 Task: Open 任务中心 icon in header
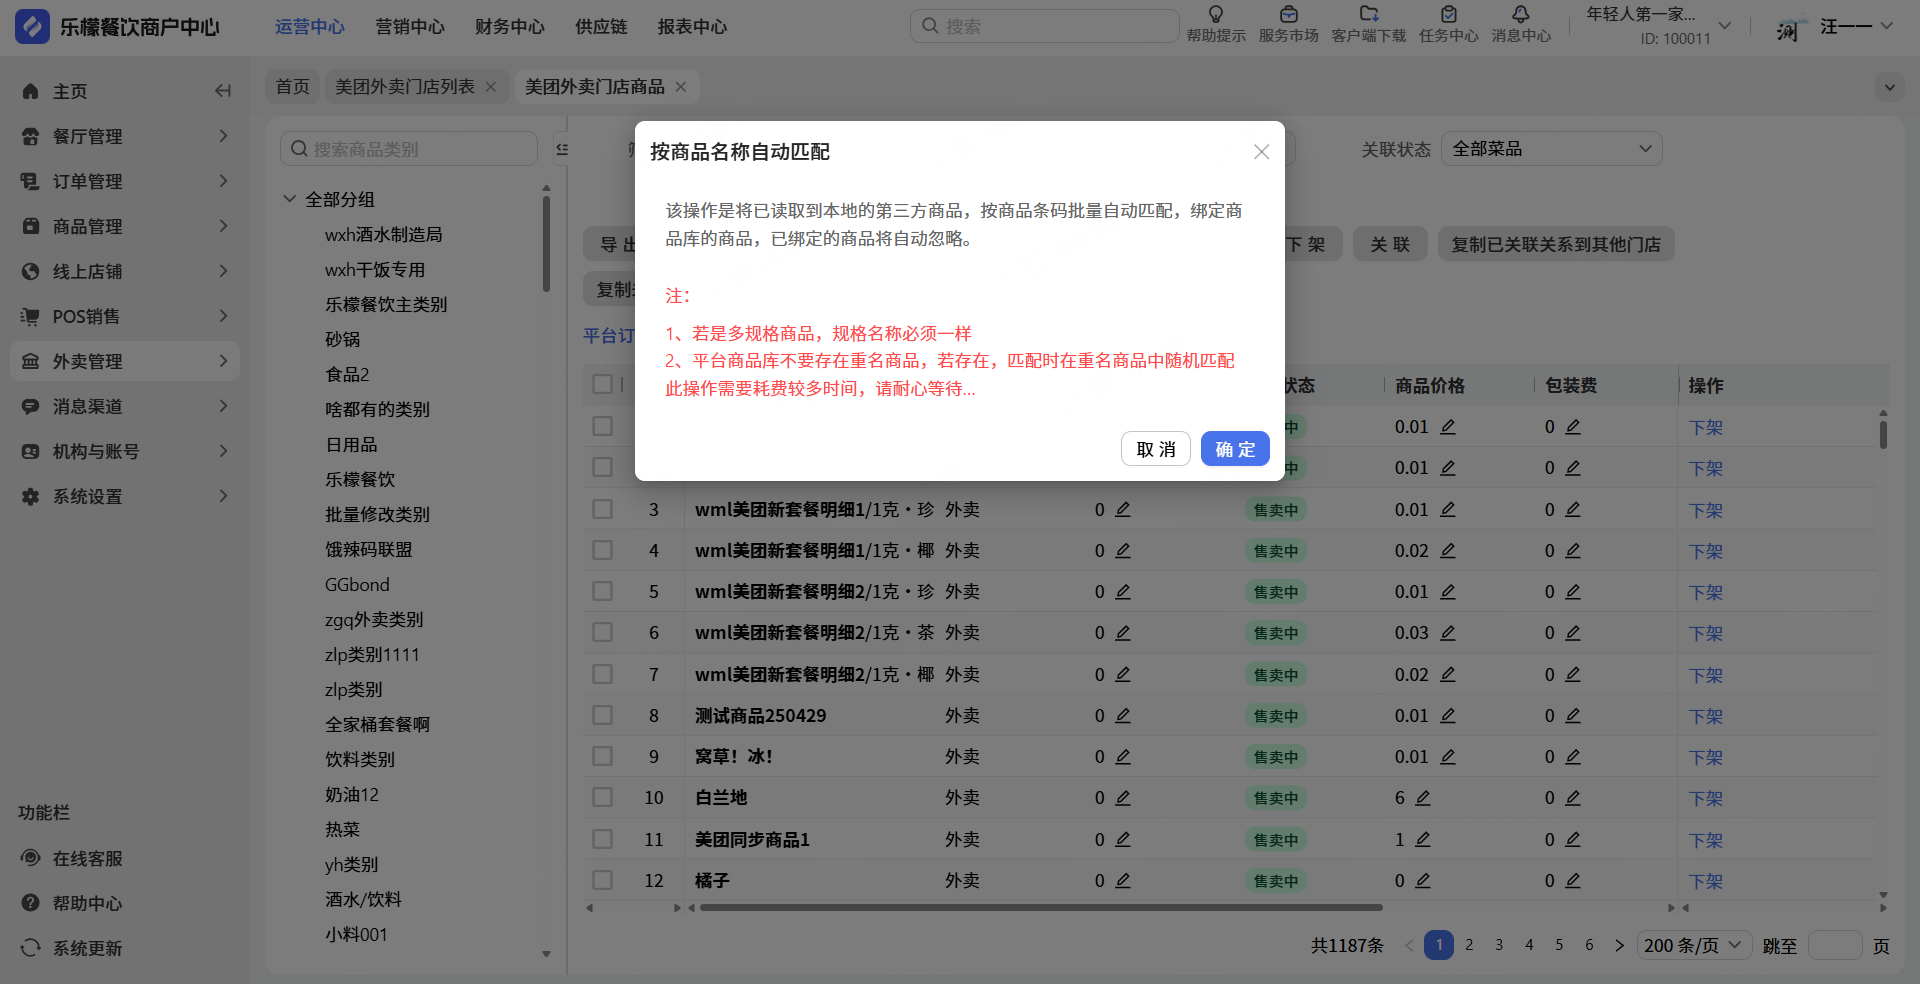tap(1448, 15)
